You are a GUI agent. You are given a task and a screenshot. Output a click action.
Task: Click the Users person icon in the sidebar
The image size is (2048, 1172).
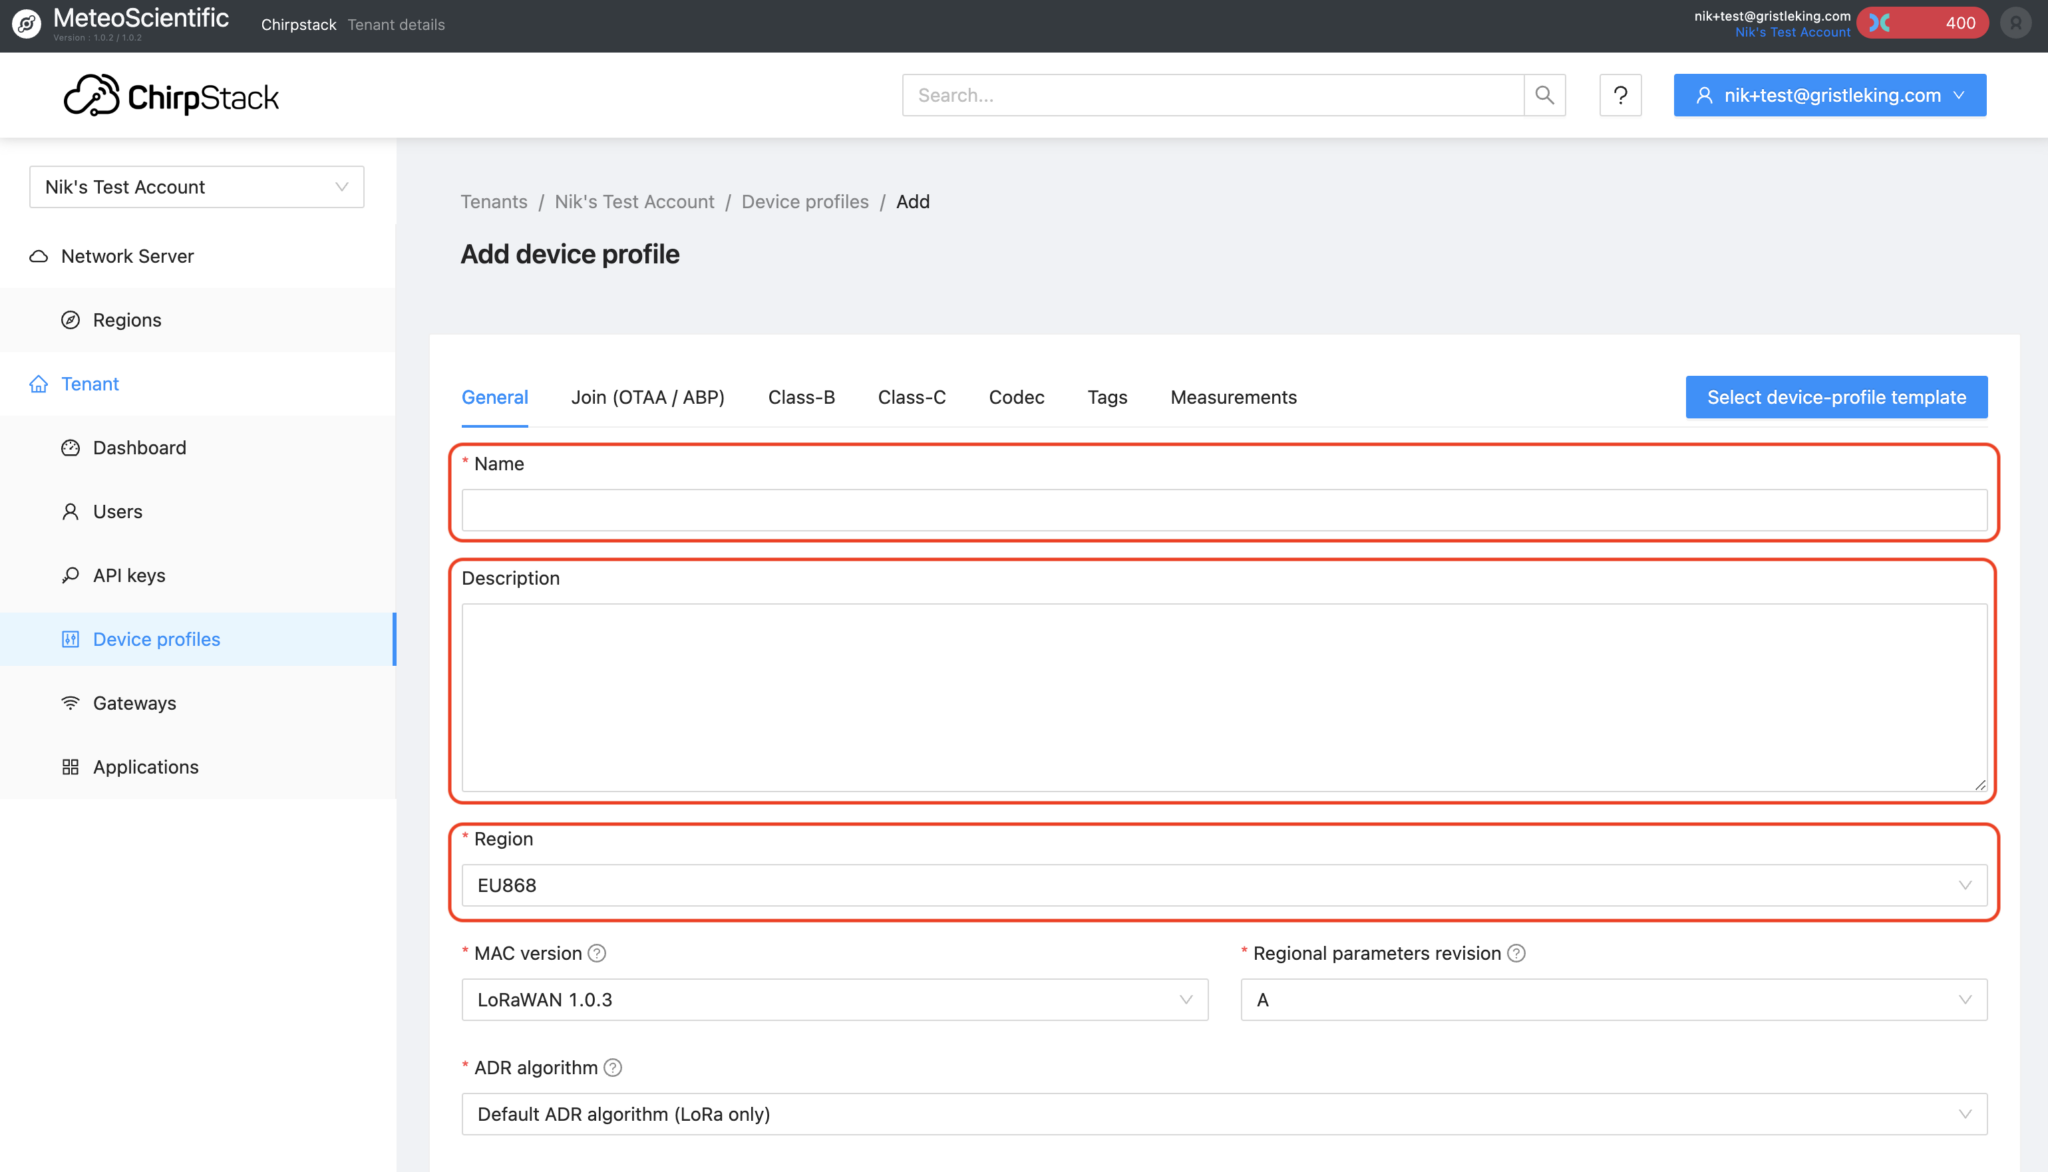pos(70,511)
